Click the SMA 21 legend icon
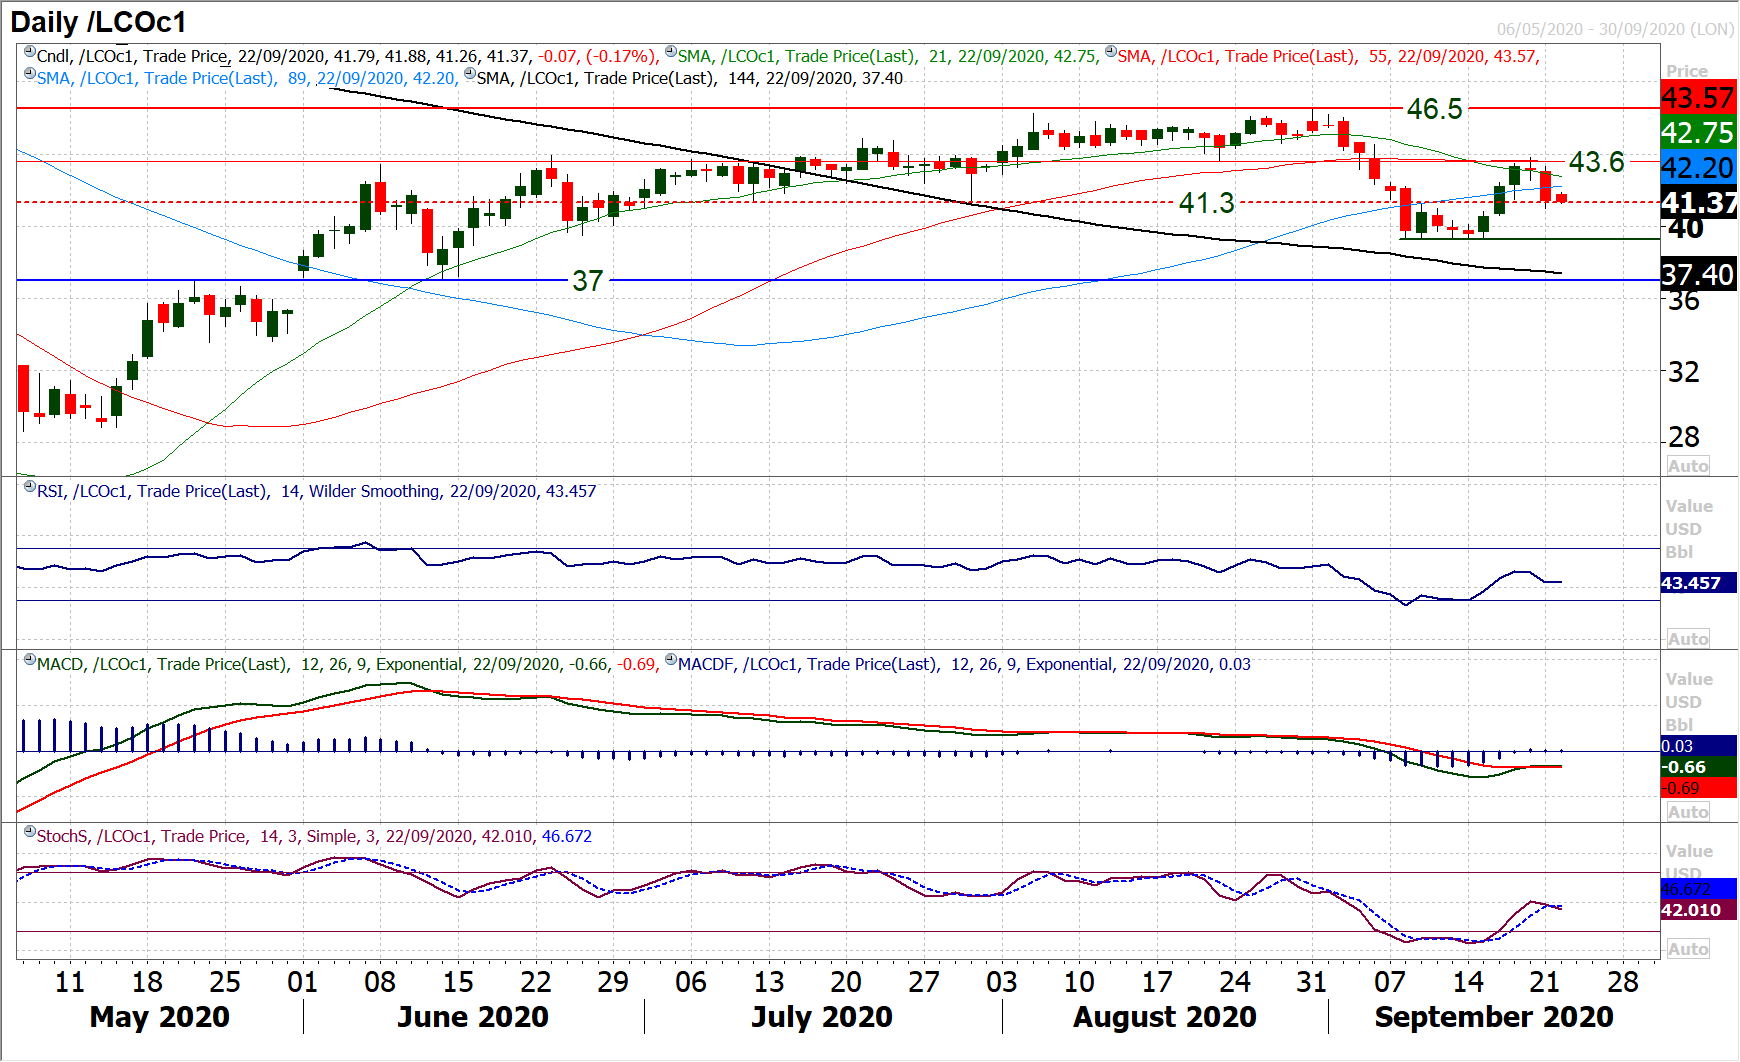Image resolution: width=1740 pixels, height=1062 pixels. click(x=670, y=52)
